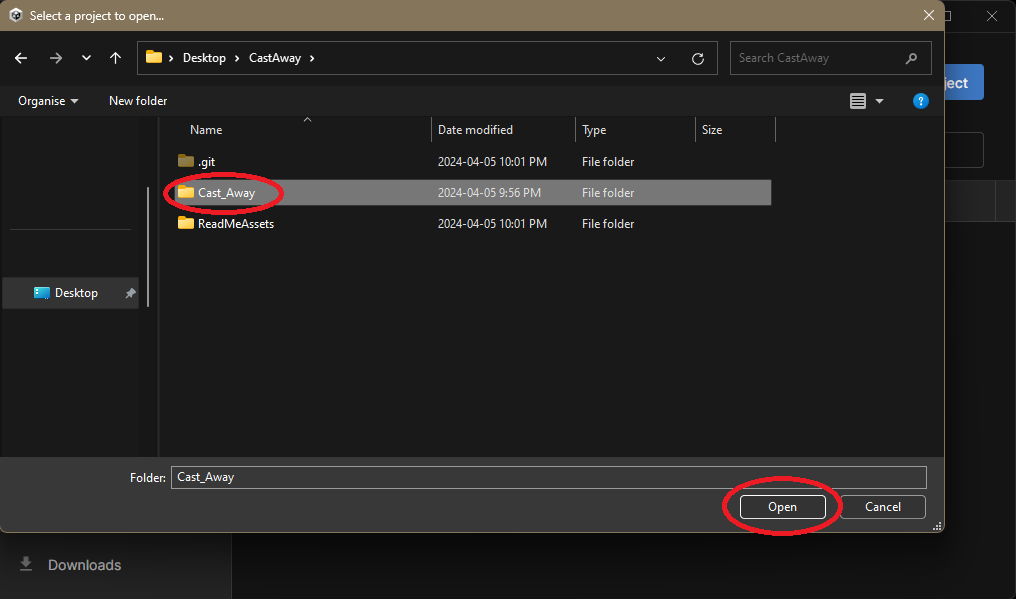Open the recent locations dropdown arrow

tap(86, 58)
